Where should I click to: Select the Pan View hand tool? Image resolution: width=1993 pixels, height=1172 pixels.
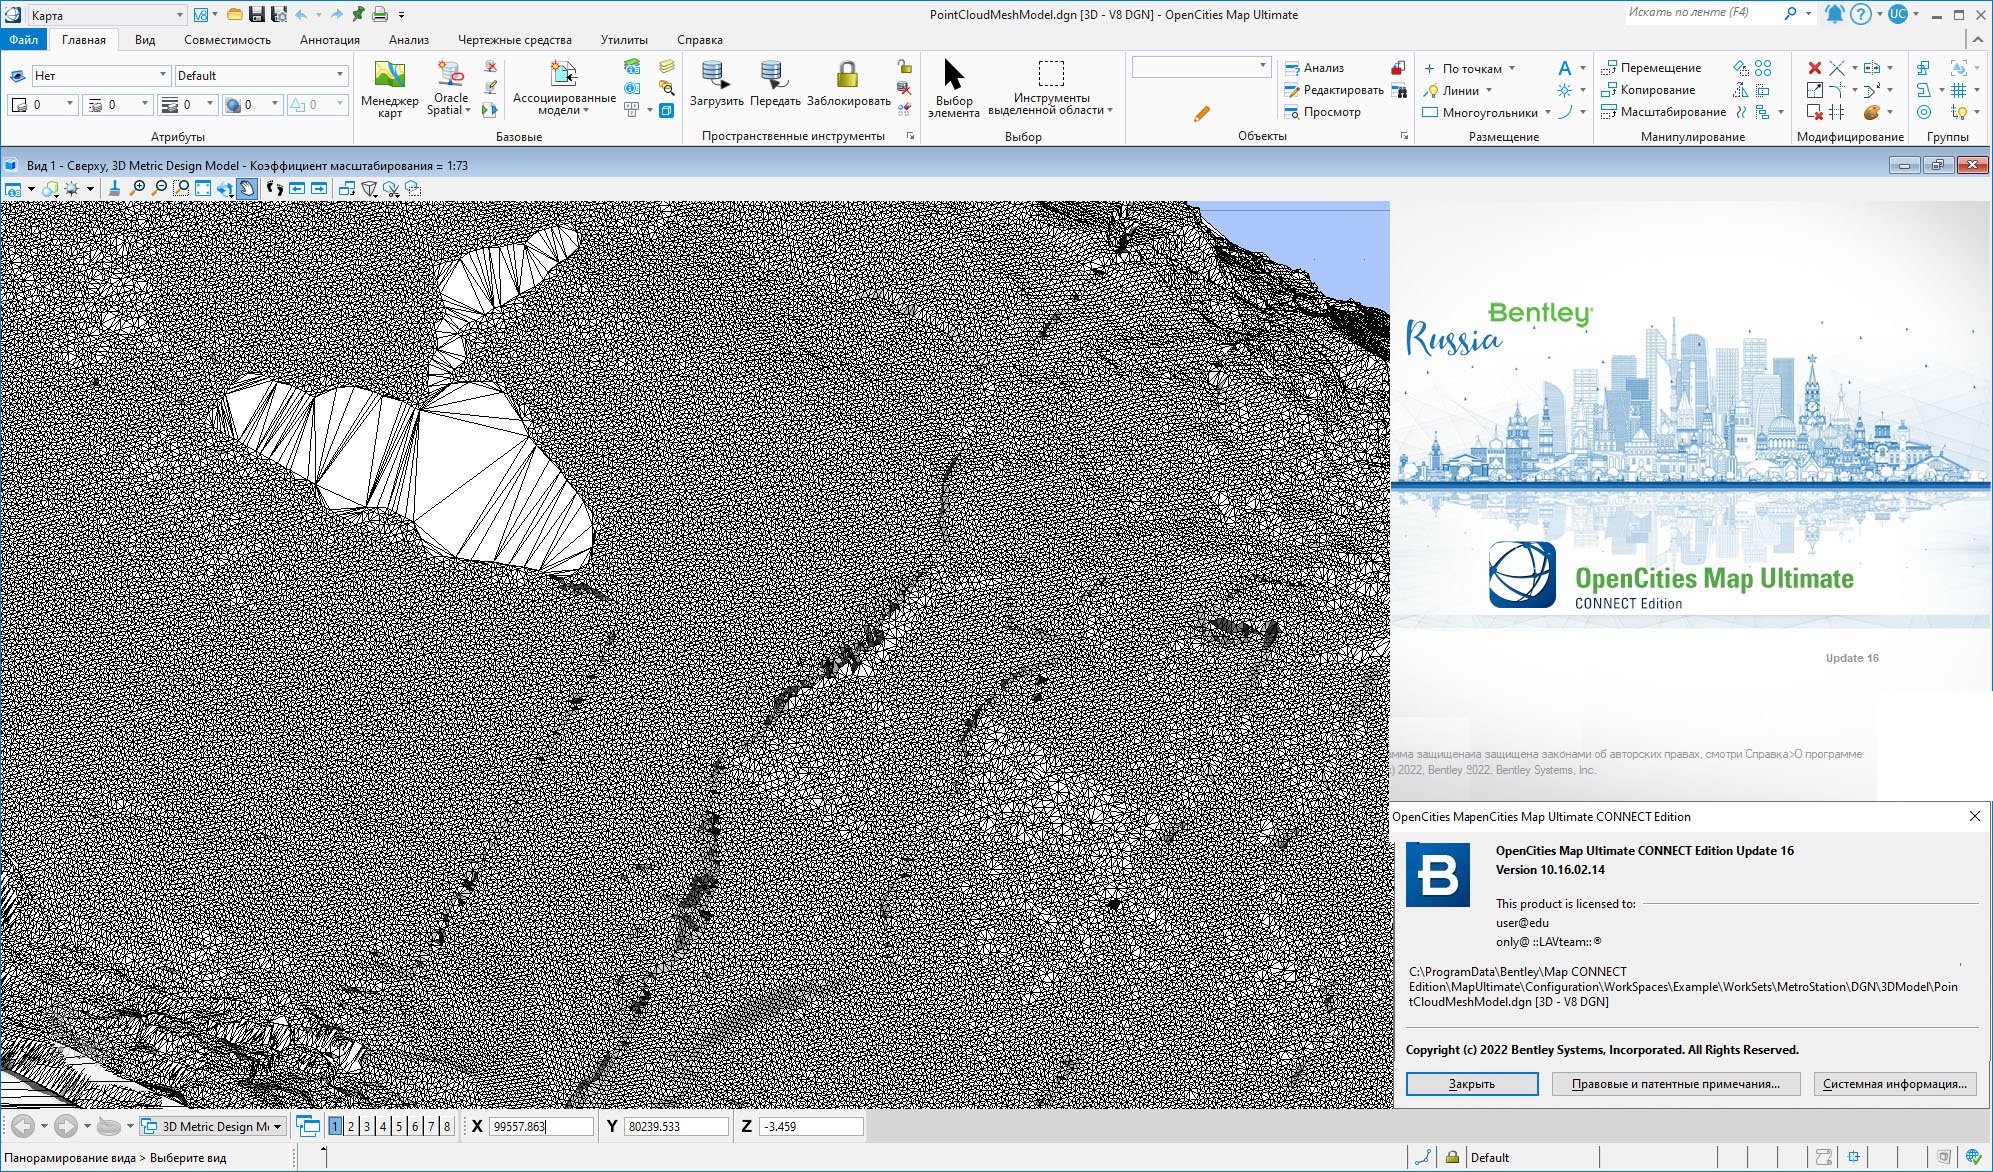[247, 188]
